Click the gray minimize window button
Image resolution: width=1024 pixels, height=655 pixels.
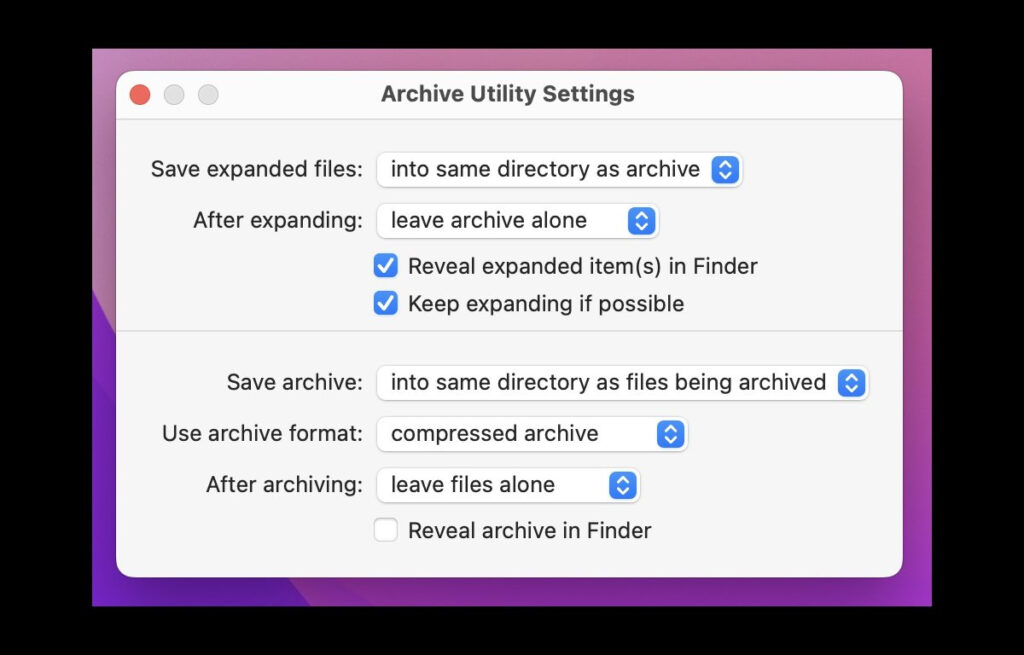point(174,95)
